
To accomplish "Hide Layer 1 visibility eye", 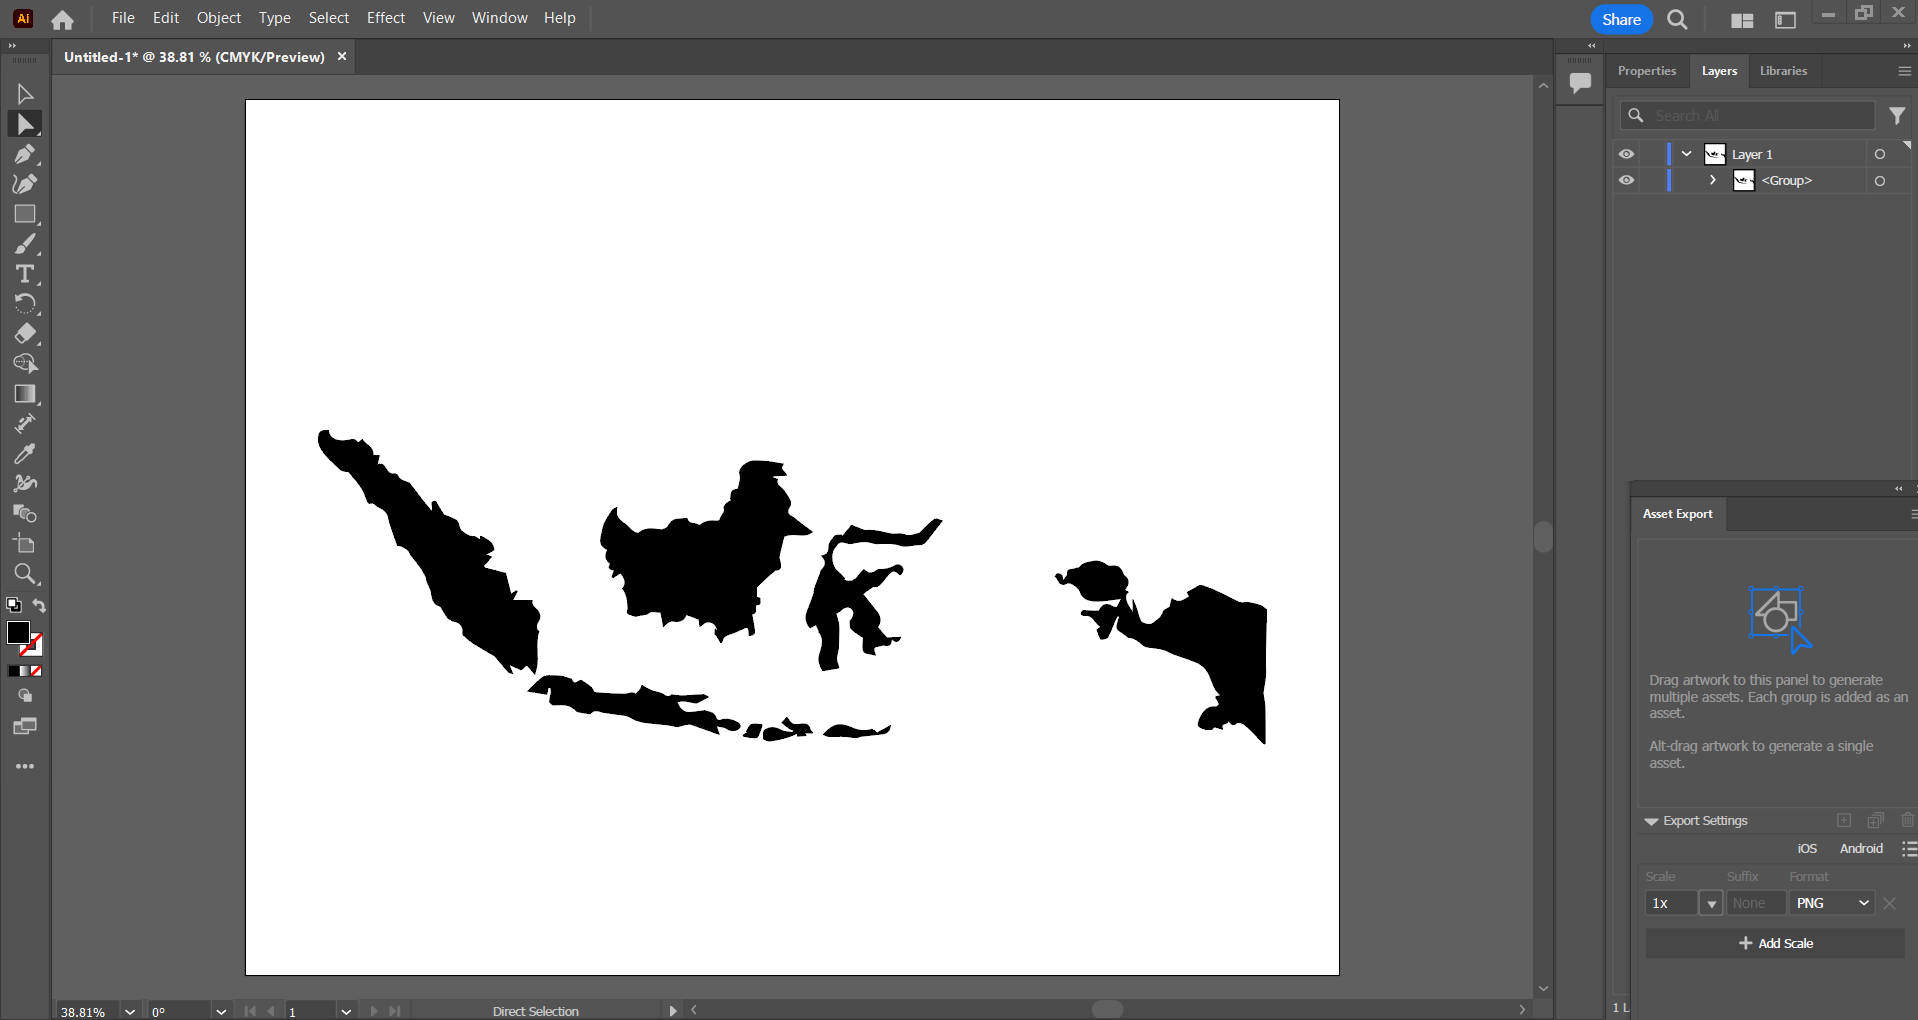I will 1626,154.
